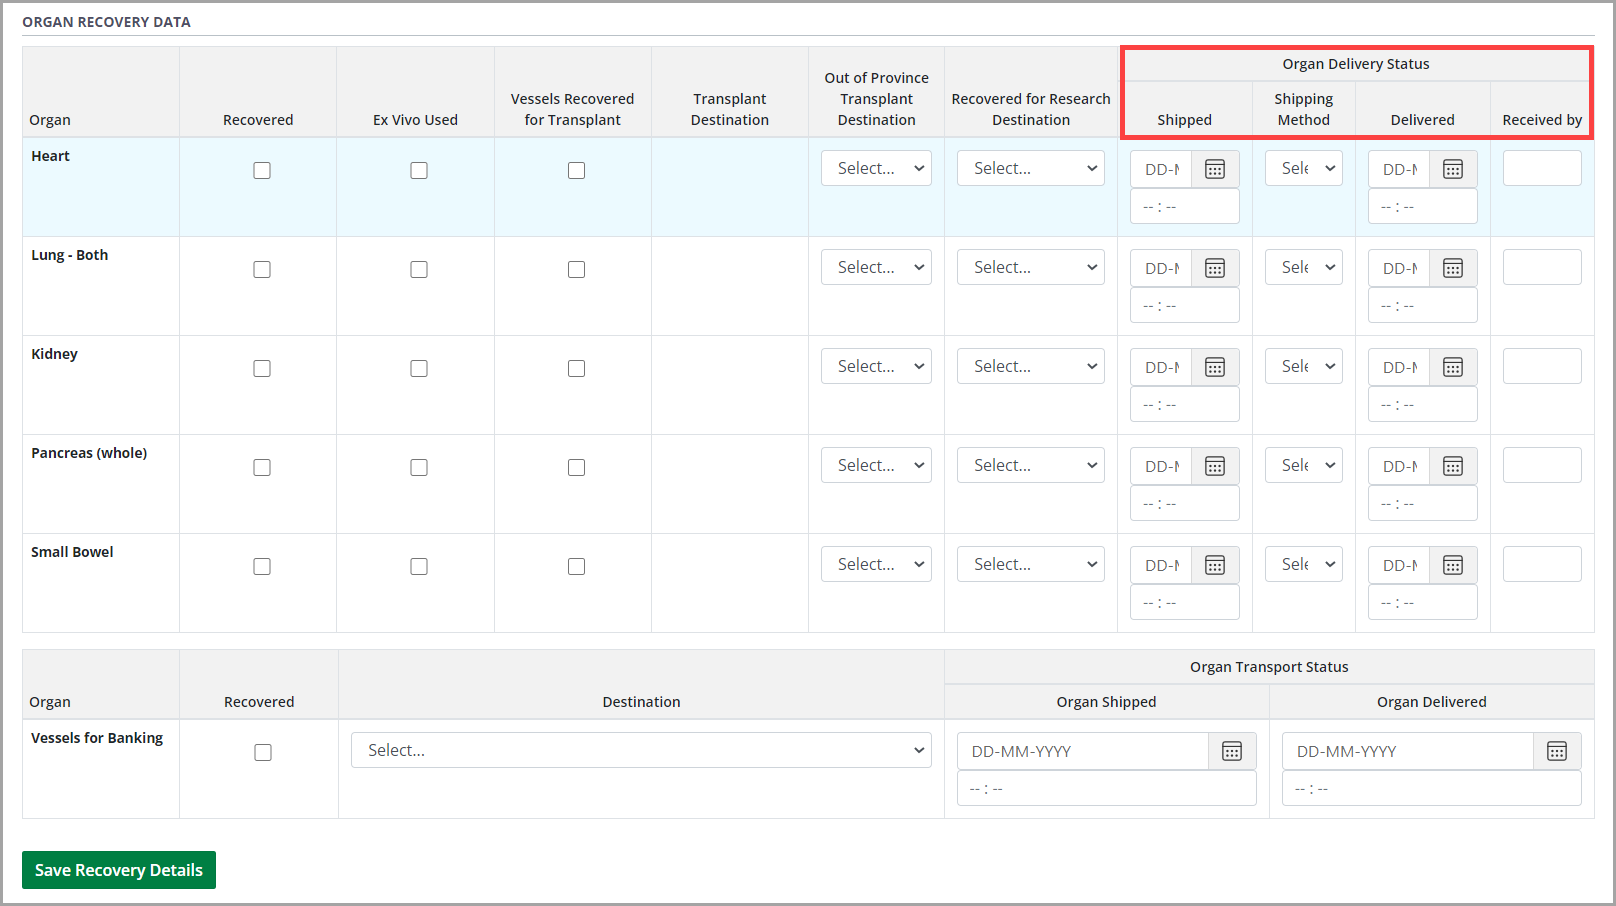Open the Recovered for Research Destination dropdown for Kidney
The width and height of the screenshot is (1616, 906).
tap(1031, 365)
